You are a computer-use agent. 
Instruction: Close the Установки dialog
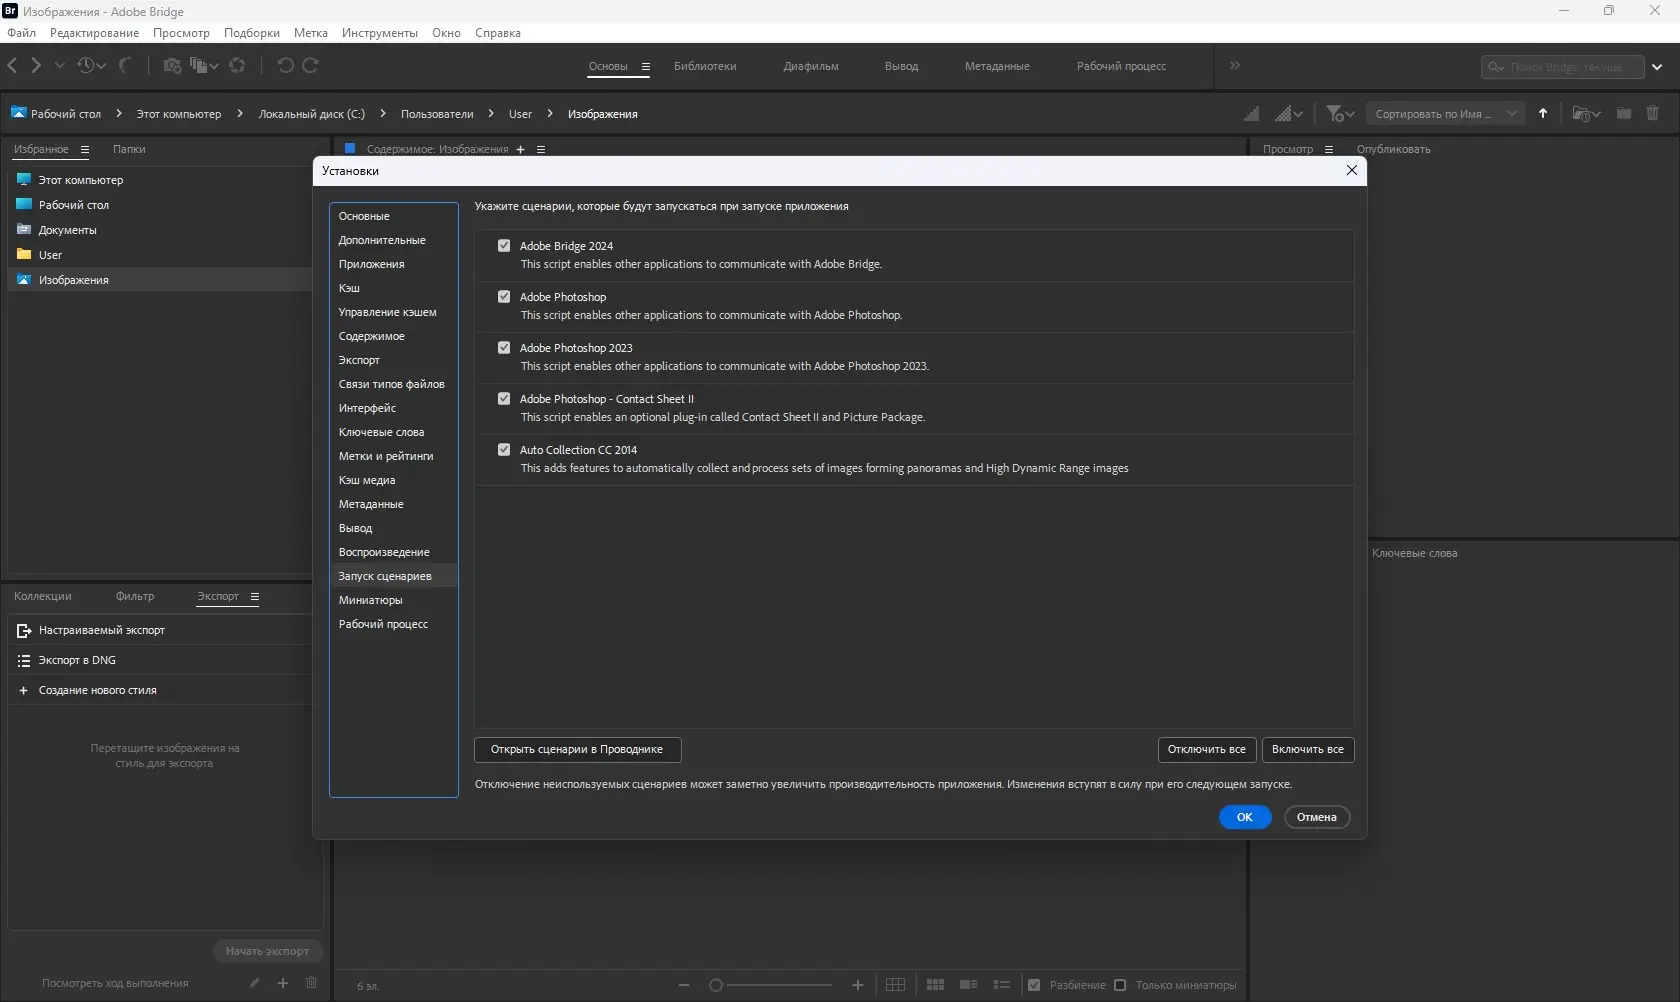1352,171
